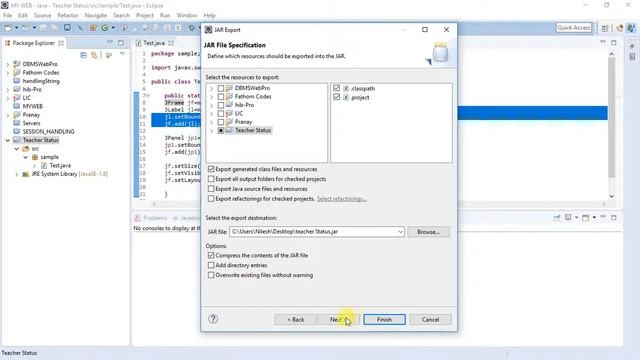Collapse the src folder in the Package Explorer
The image size is (640, 360).
(16, 149)
